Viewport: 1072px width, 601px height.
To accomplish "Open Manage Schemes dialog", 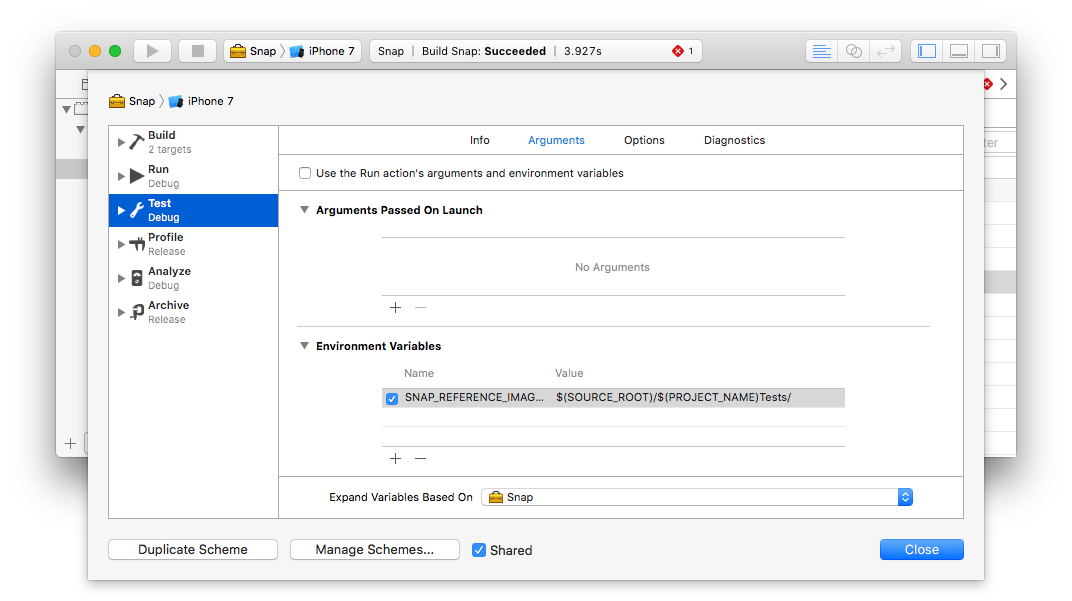I will coord(374,549).
